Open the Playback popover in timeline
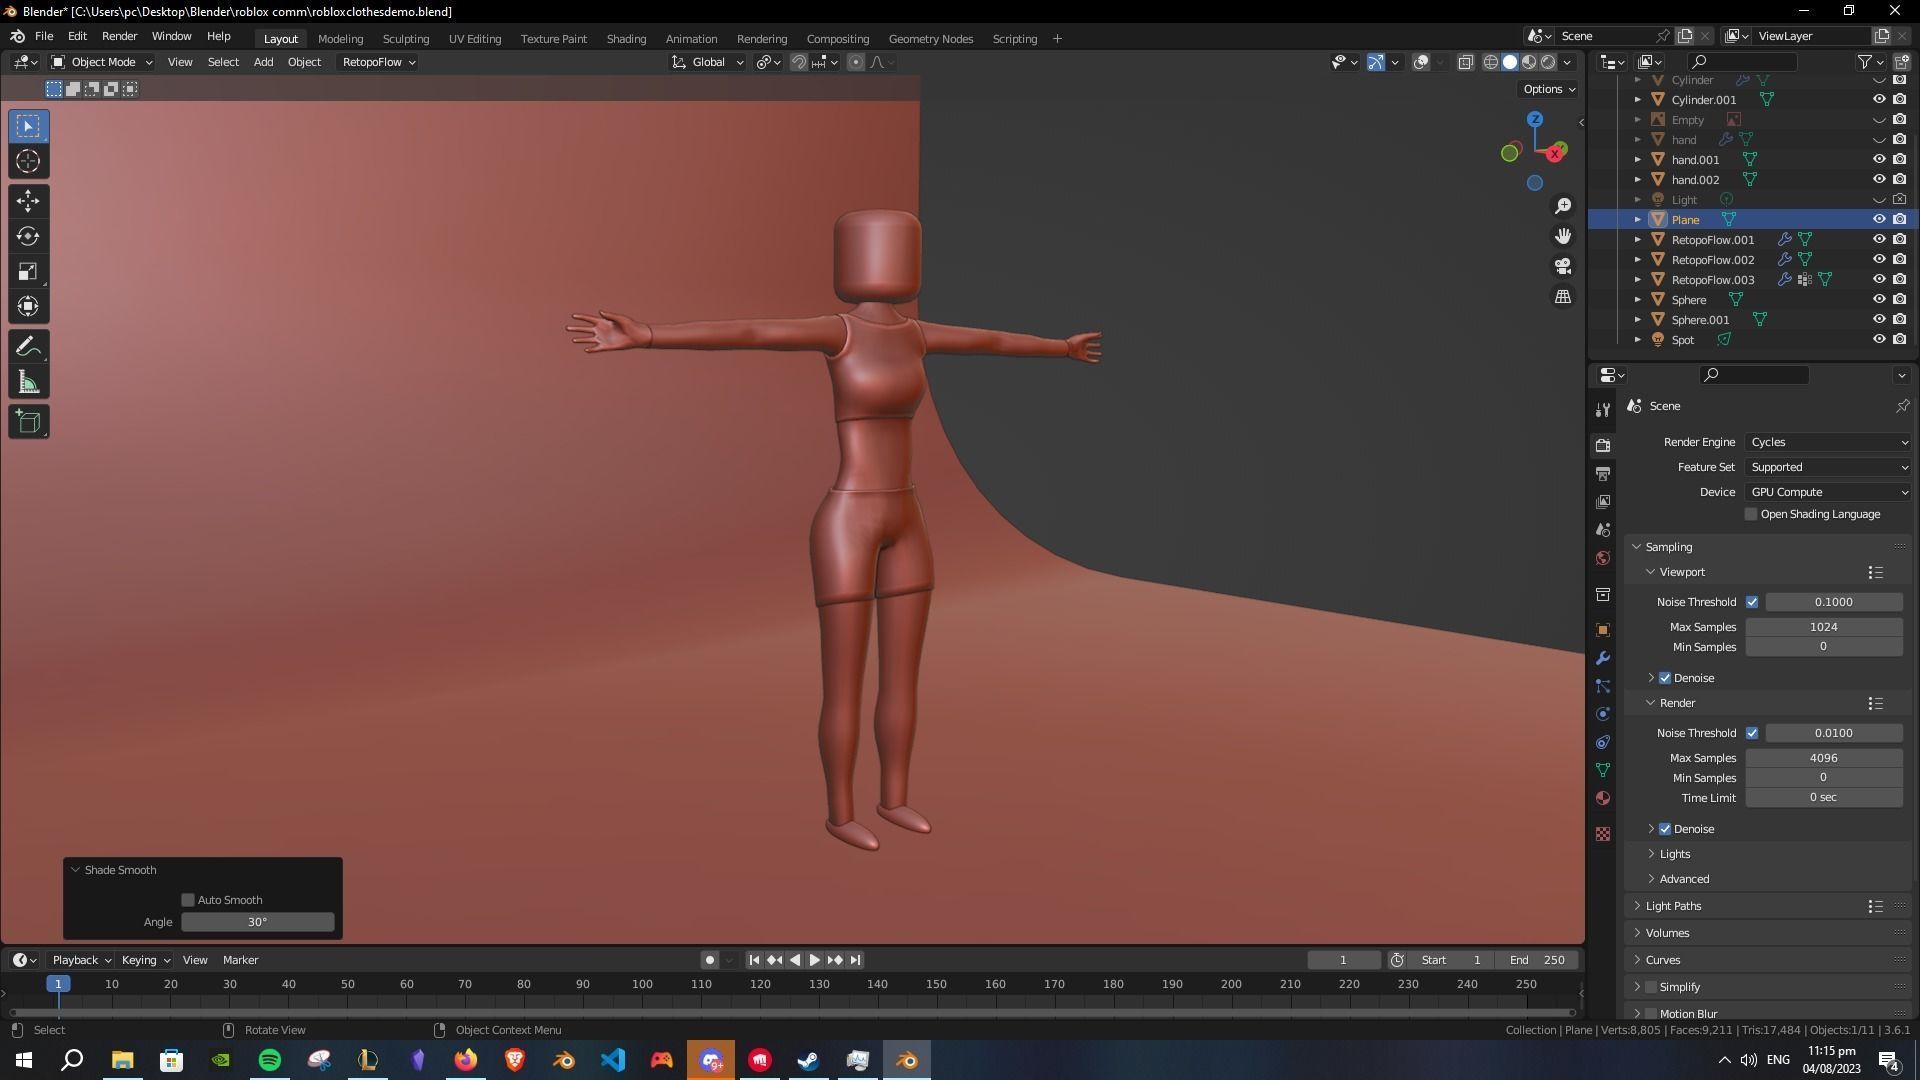This screenshot has height=1080, width=1920. point(81,960)
